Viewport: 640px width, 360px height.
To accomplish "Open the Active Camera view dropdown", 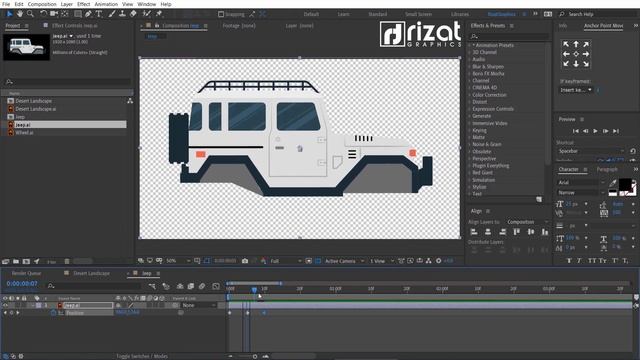I will 344,261.
